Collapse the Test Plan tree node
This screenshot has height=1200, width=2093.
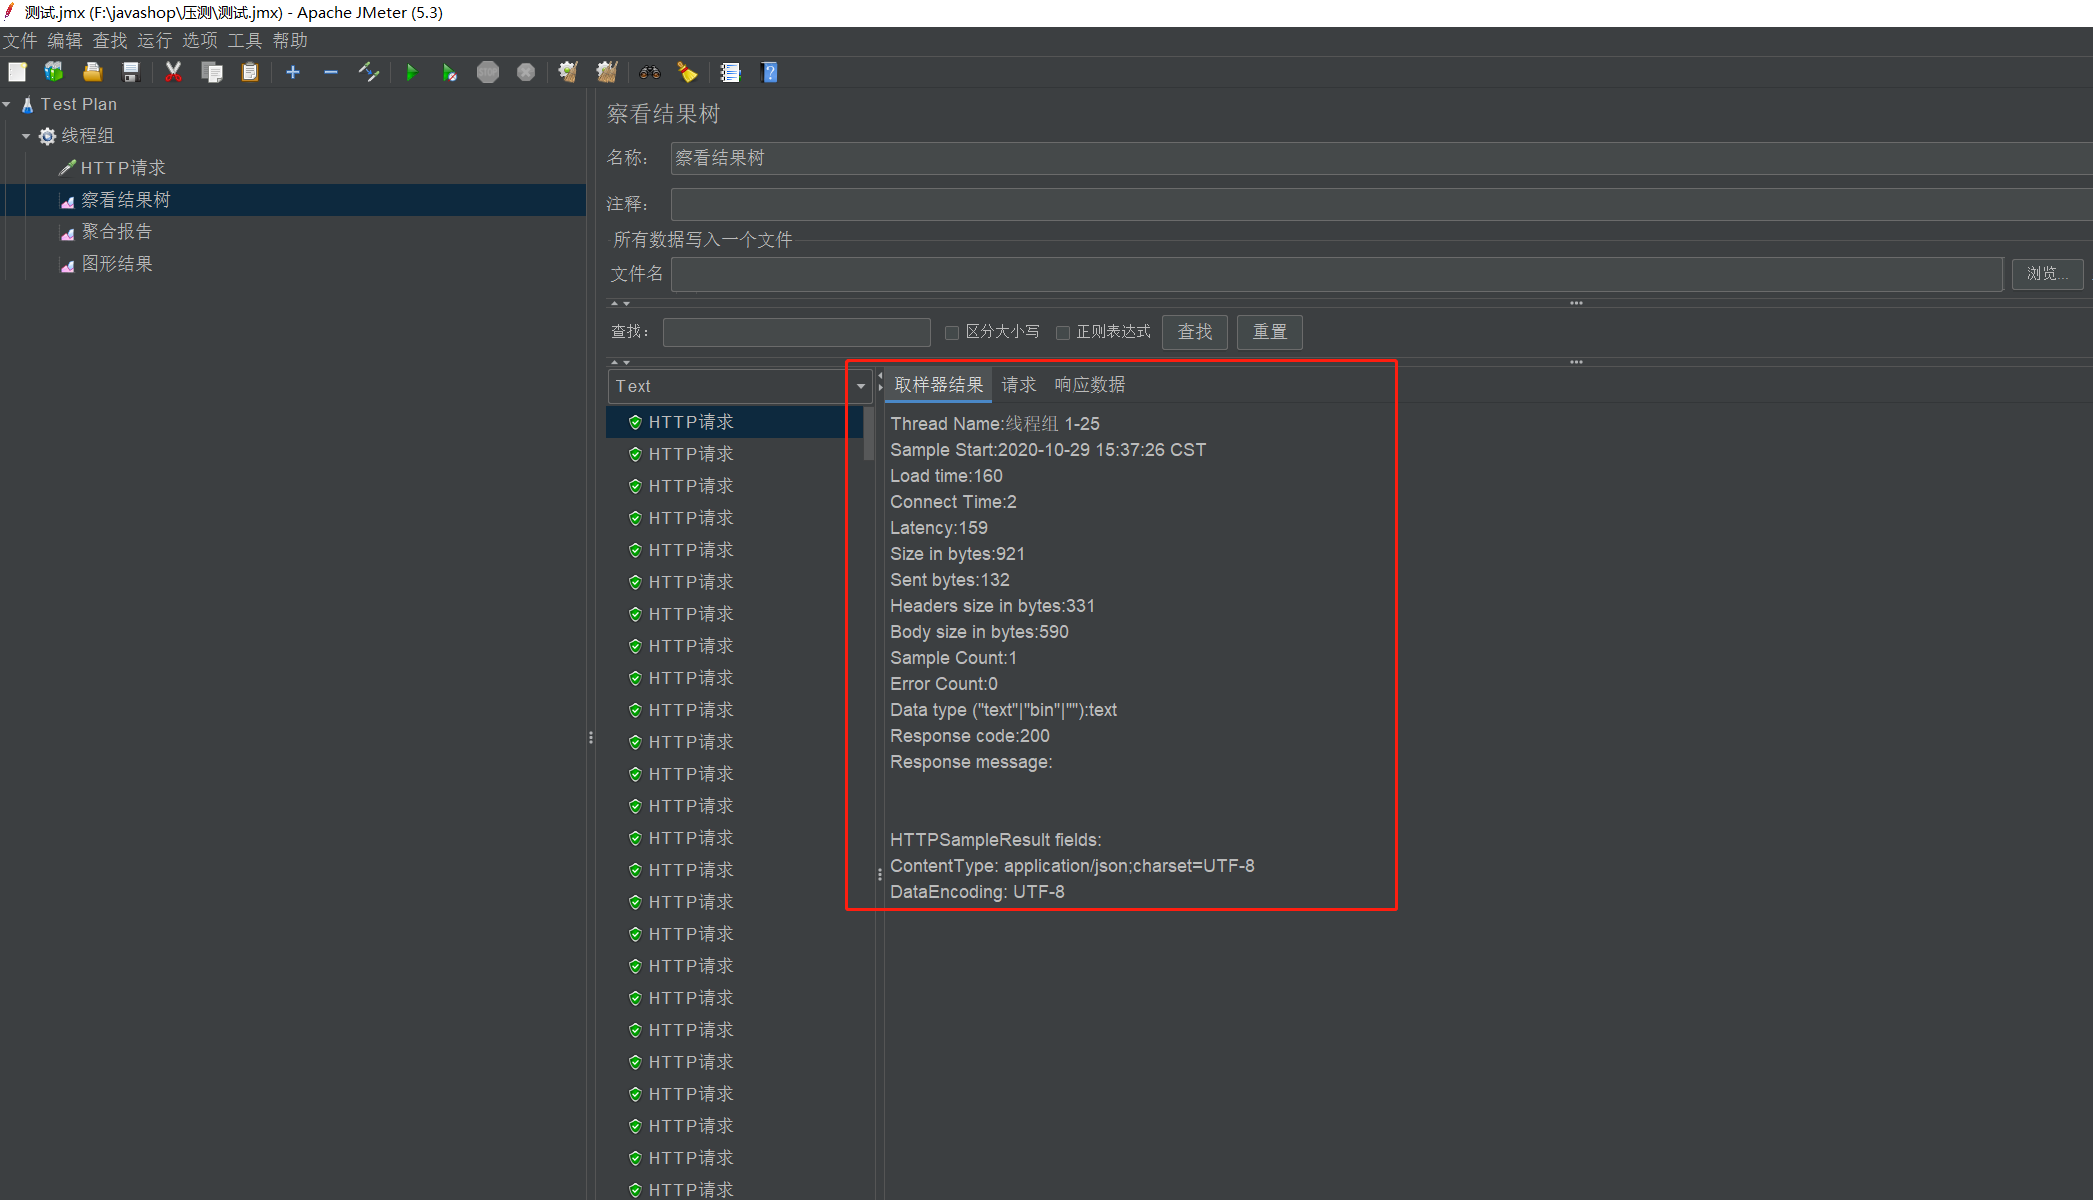pos(7,104)
